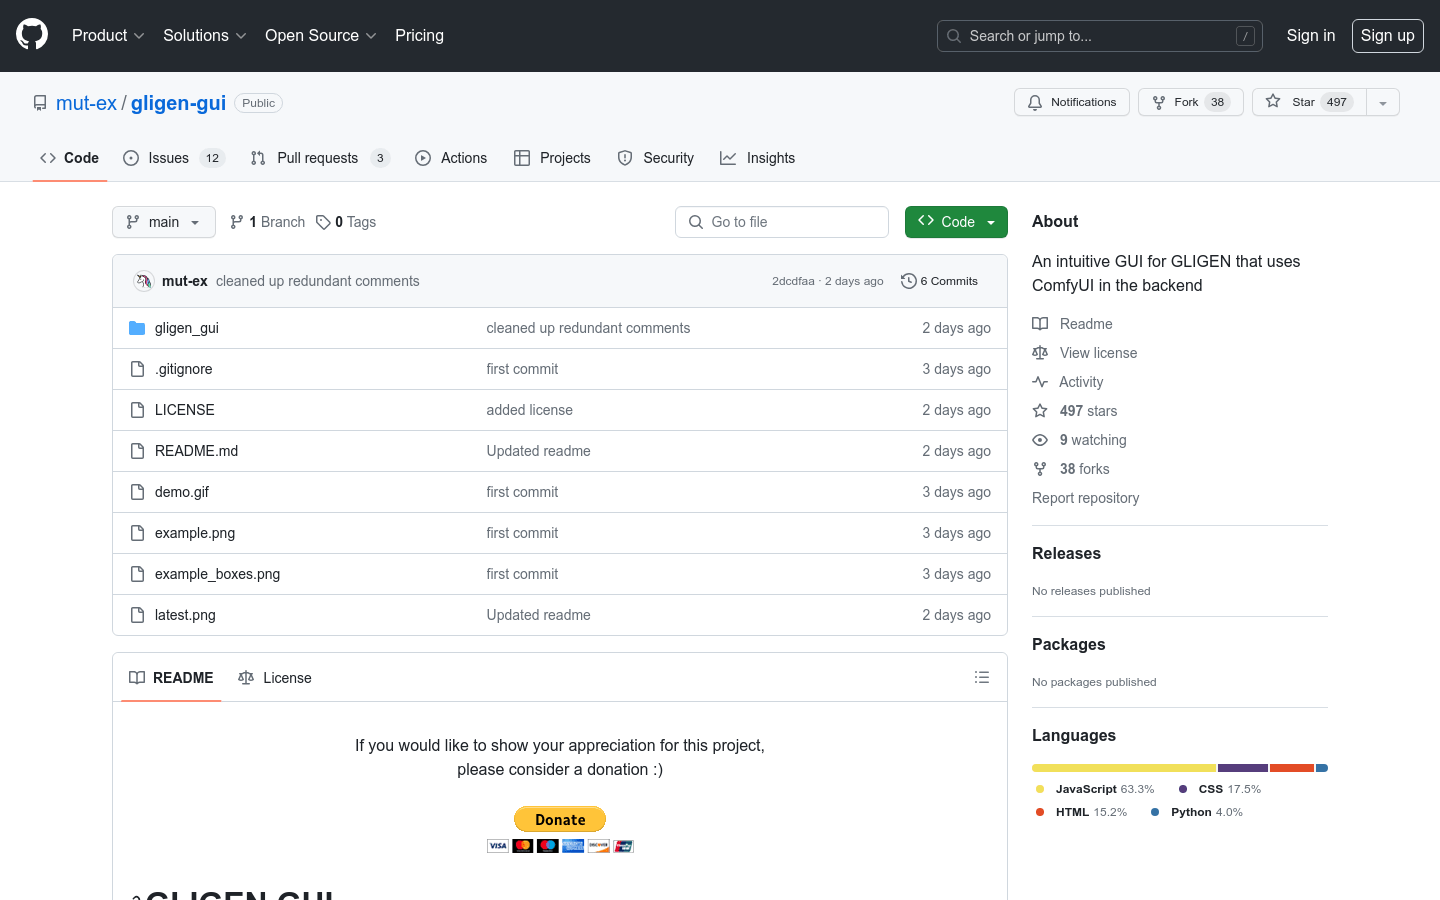Fork the repository
1440x900 pixels.
(1190, 102)
